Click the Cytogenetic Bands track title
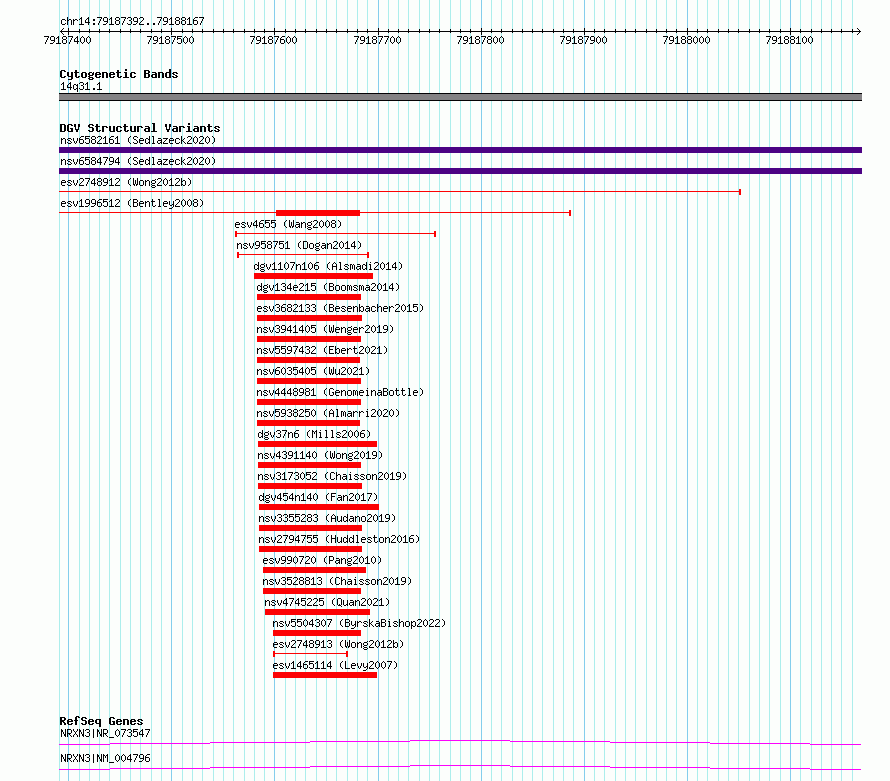 pyautogui.click(x=119, y=74)
